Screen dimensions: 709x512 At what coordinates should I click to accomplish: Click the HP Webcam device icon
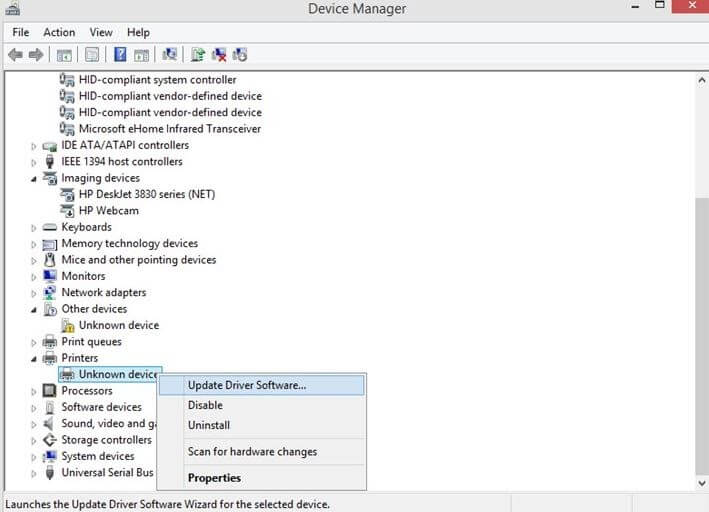pos(67,211)
